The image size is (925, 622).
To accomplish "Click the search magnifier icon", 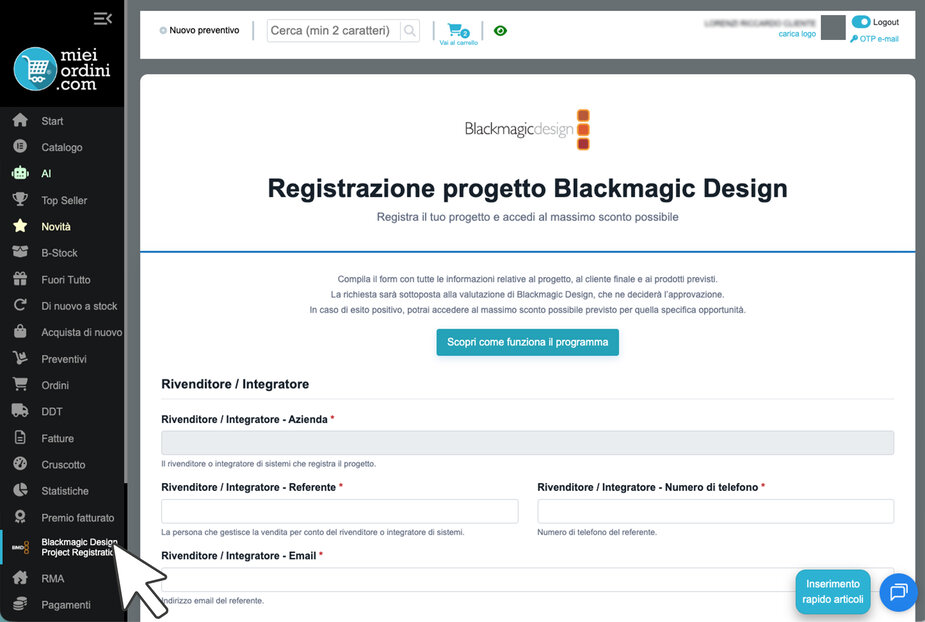I will (409, 31).
